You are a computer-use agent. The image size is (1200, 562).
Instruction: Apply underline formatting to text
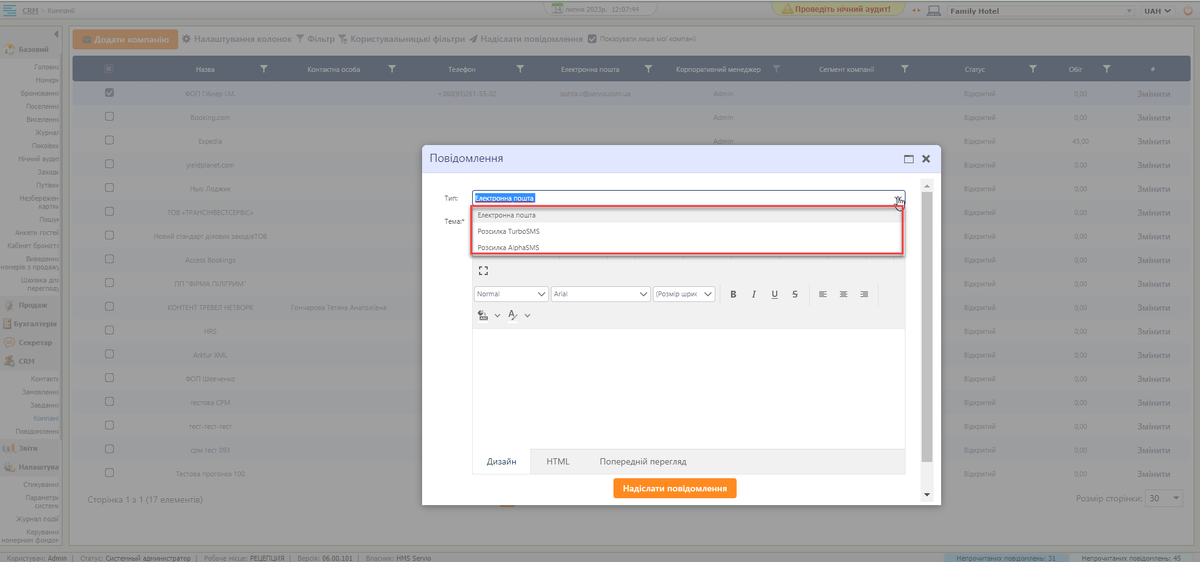tap(774, 294)
